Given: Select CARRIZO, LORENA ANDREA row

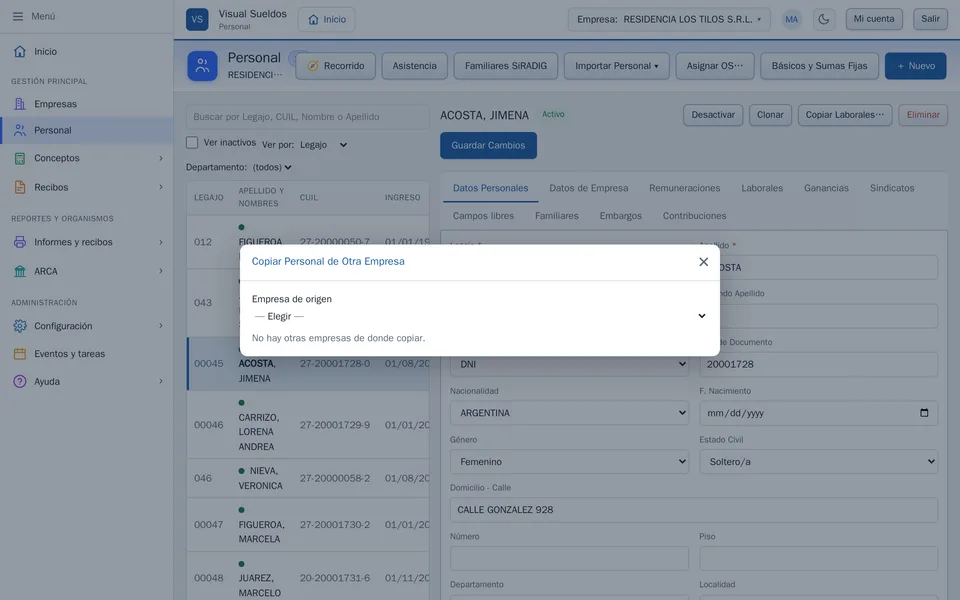Looking at the screenshot, I should 308,425.
